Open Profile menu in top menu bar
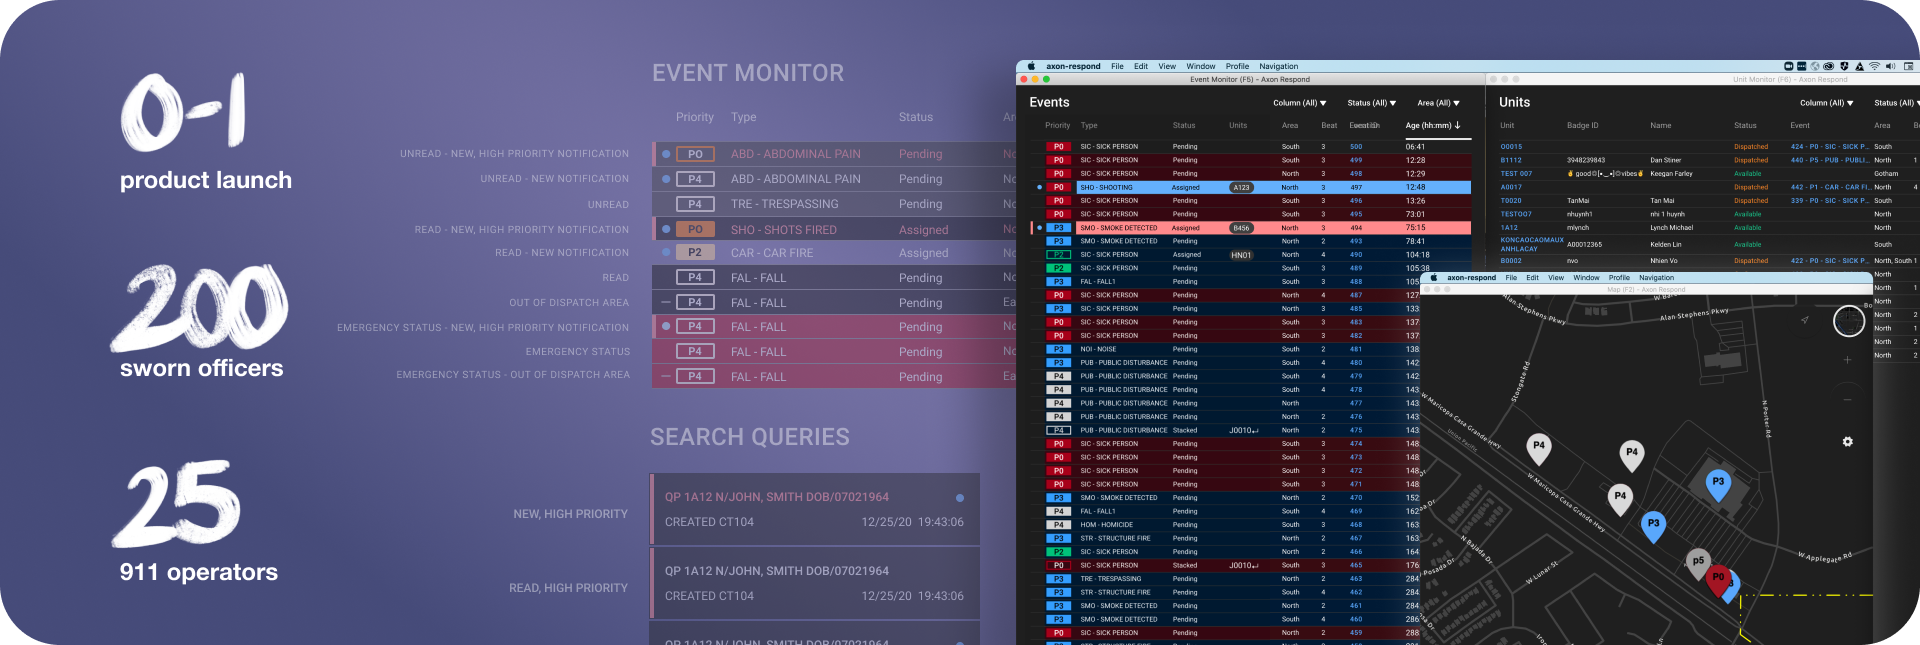 pyautogui.click(x=1237, y=66)
